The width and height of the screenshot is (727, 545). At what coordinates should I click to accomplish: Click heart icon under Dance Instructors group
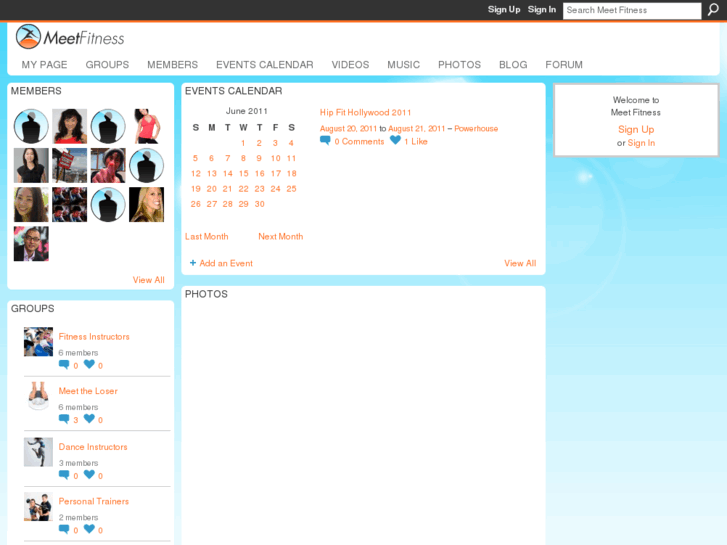(x=89, y=475)
